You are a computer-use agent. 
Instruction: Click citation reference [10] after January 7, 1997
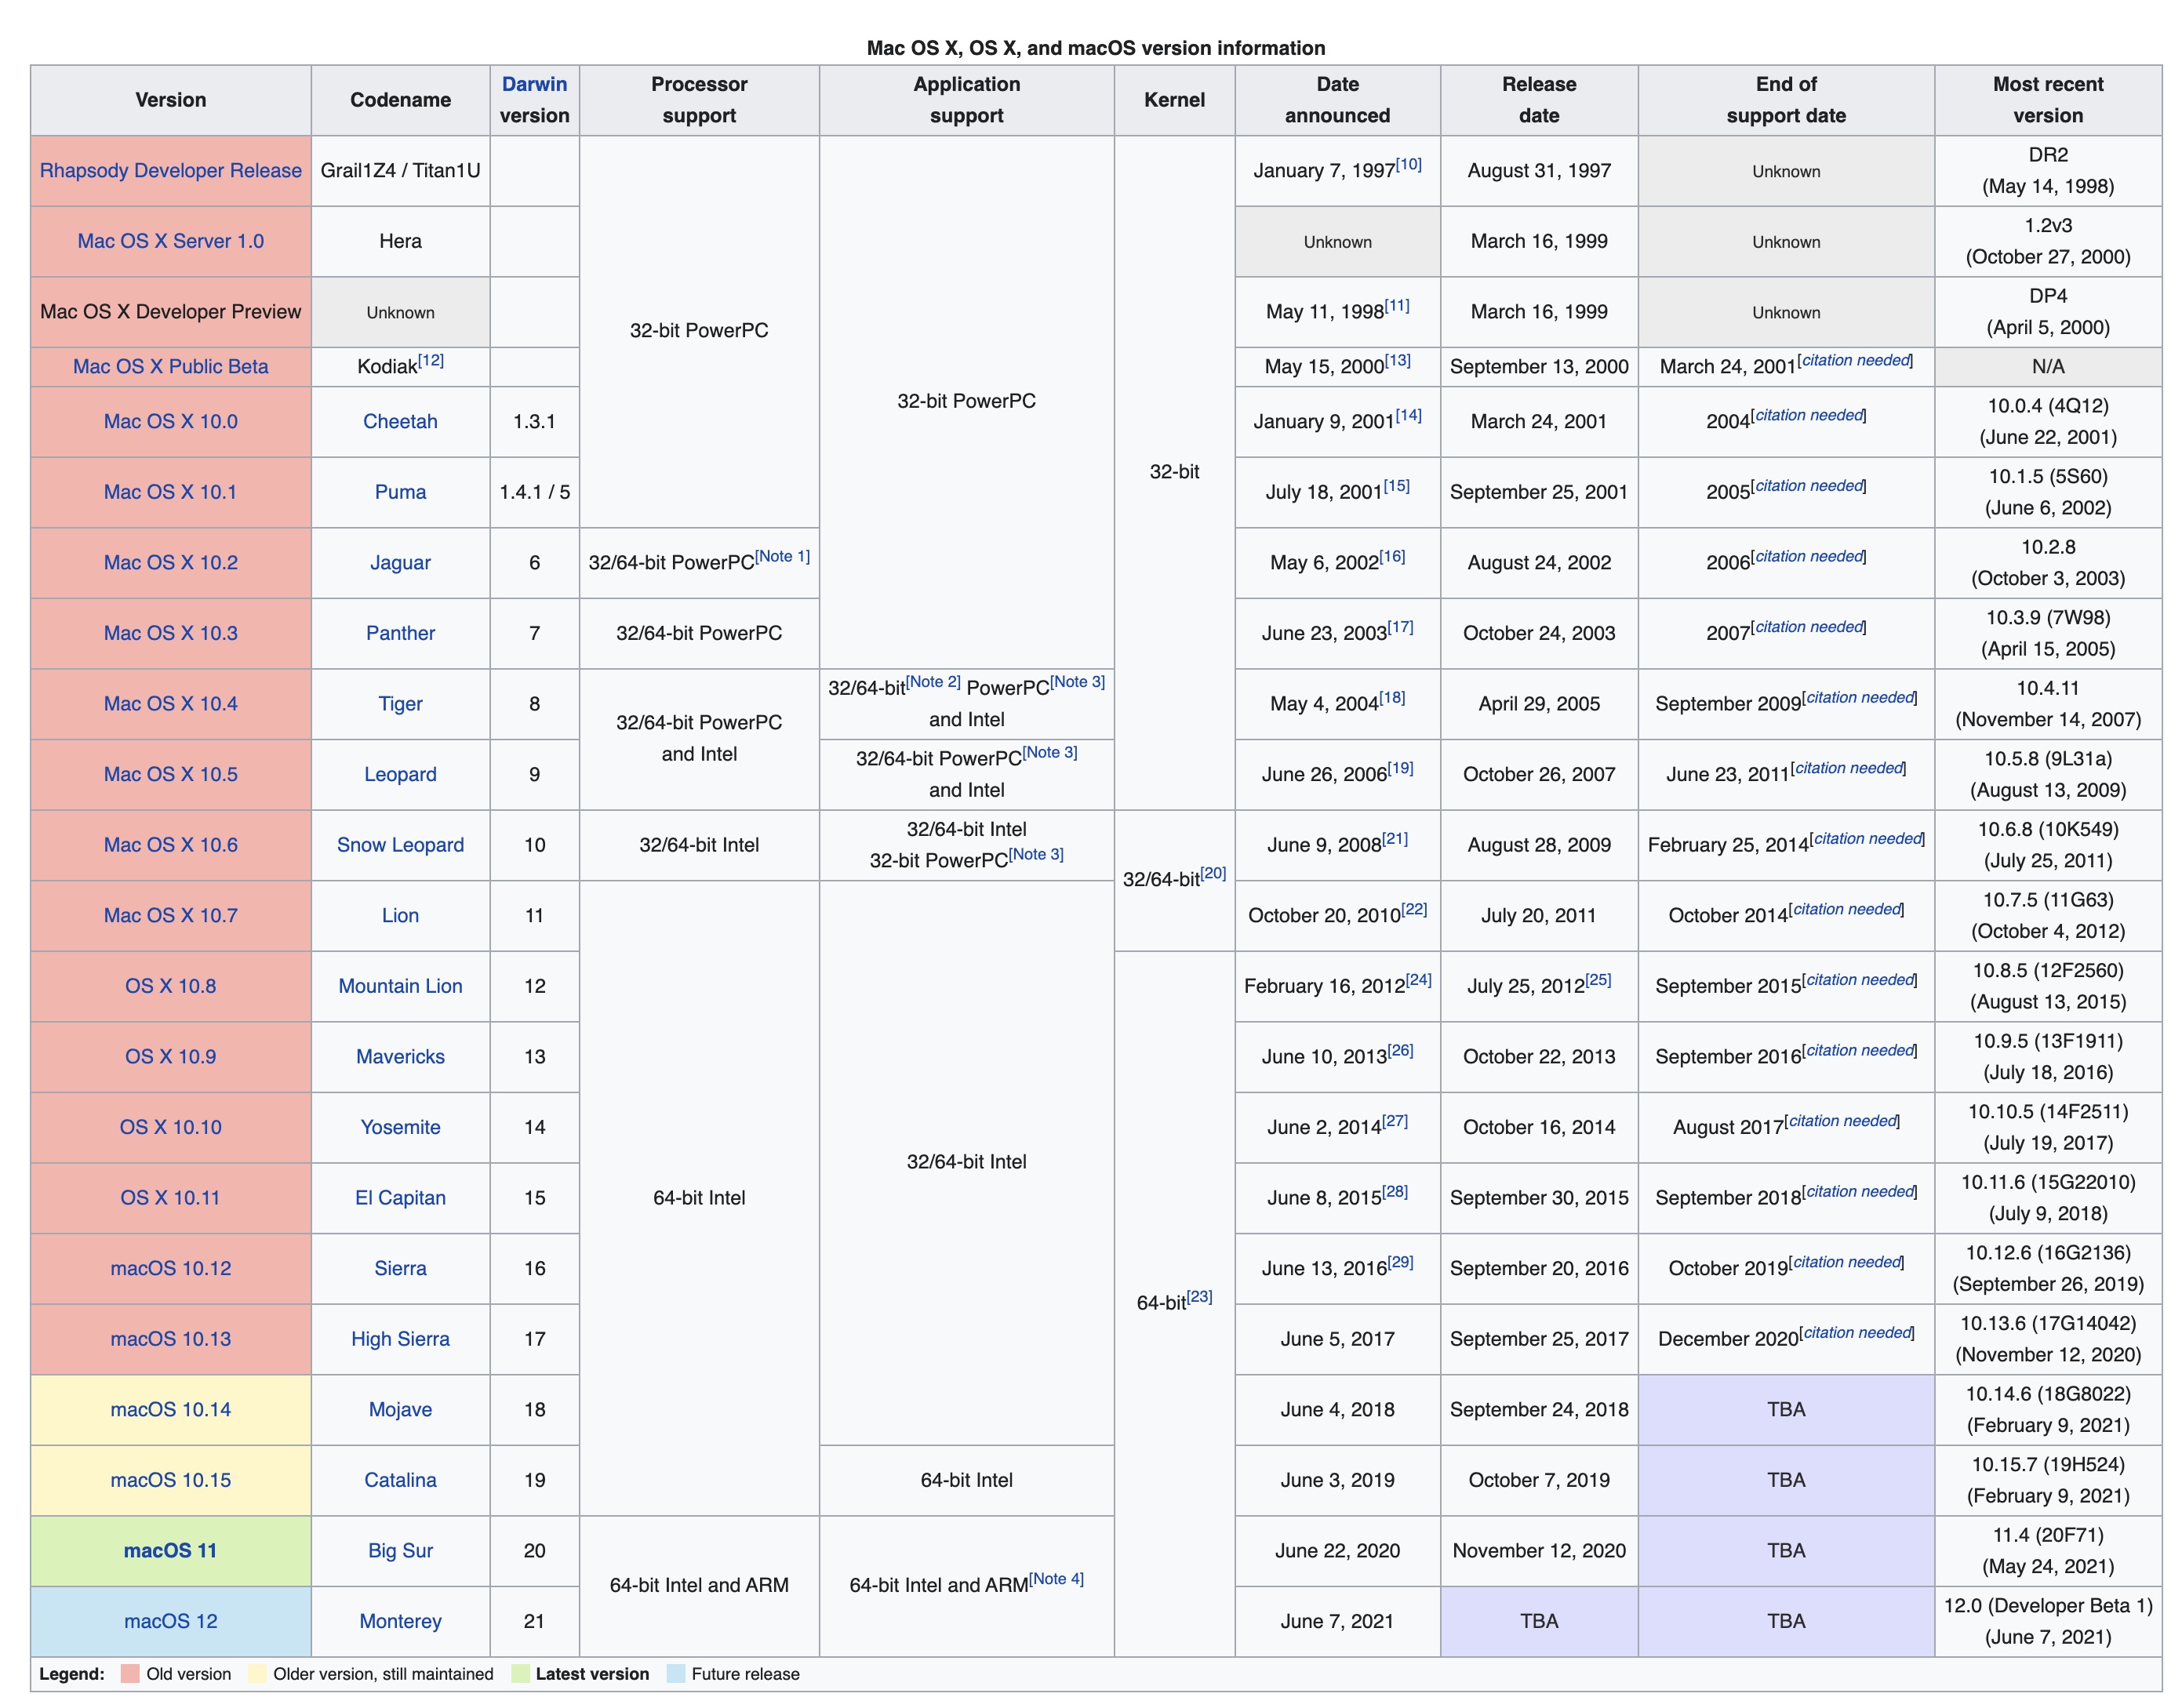click(1408, 164)
